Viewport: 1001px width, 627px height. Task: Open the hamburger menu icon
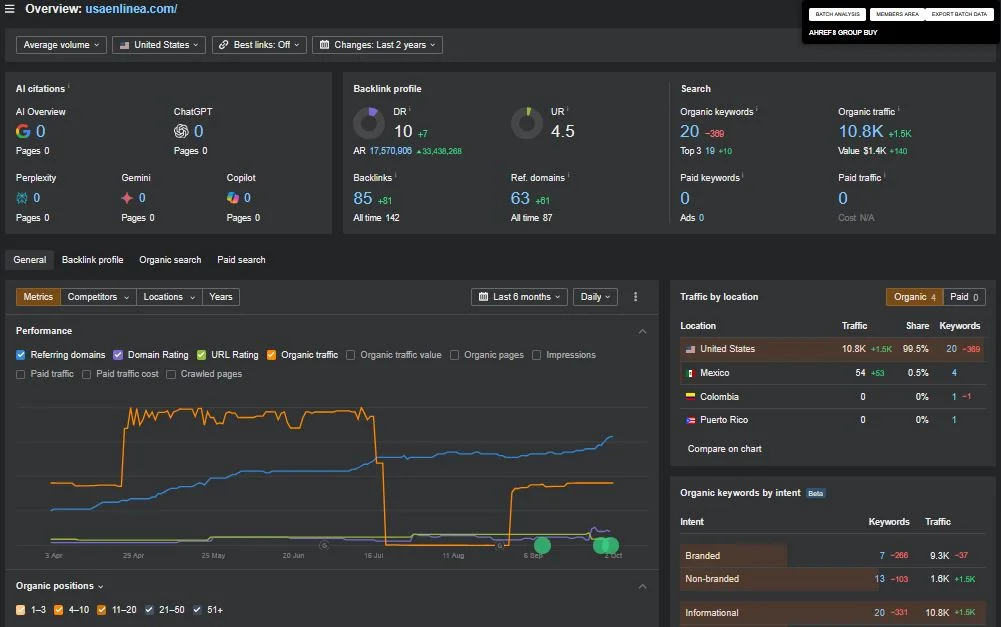point(10,9)
